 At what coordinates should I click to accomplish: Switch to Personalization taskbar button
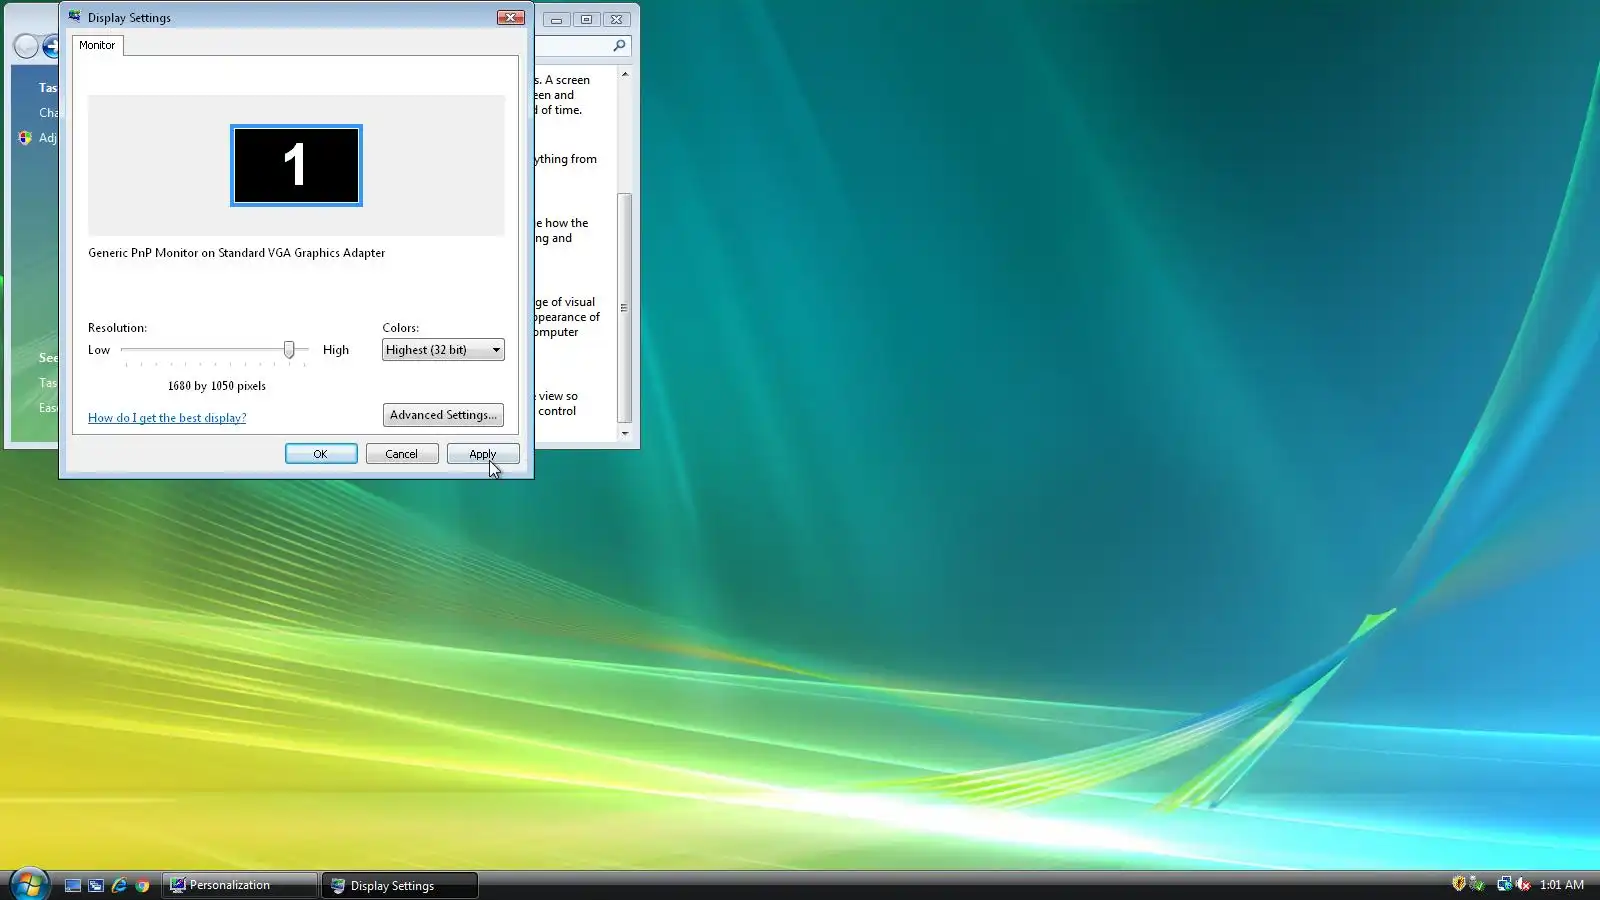240,885
